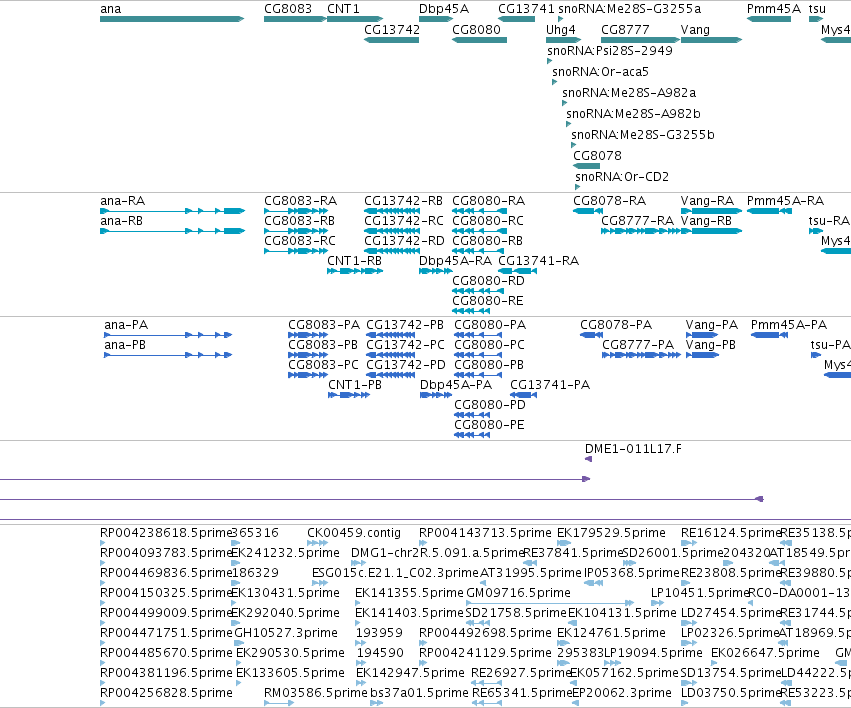
Task: Click the CG13742 gene label
Action: (392, 30)
